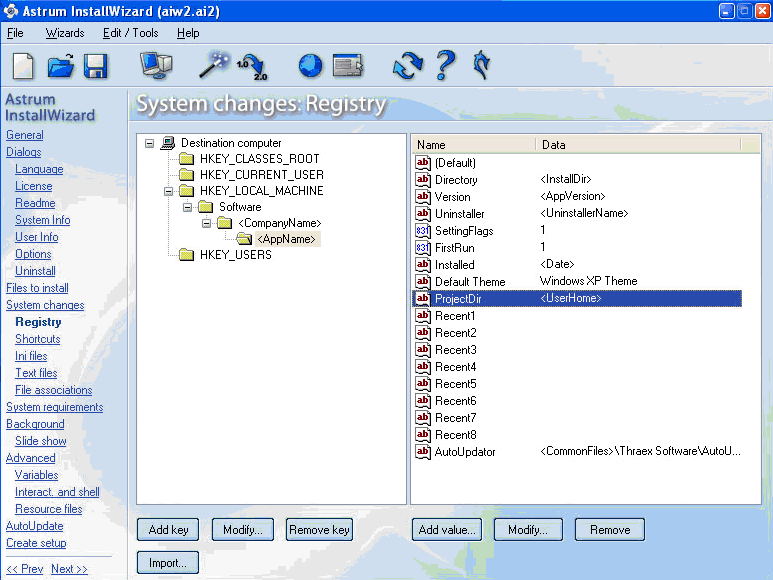773x580 pixels.
Task: Click the Add value button
Action: click(447, 530)
